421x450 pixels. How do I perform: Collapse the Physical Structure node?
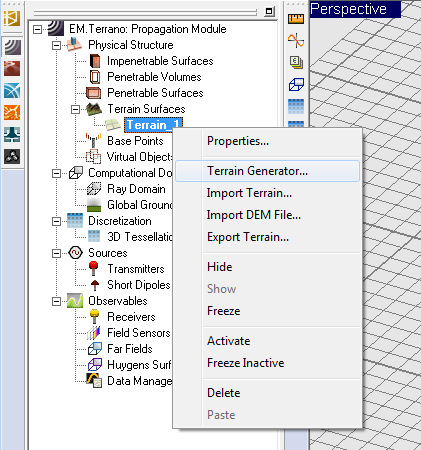pyautogui.click(x=57, y=45)
